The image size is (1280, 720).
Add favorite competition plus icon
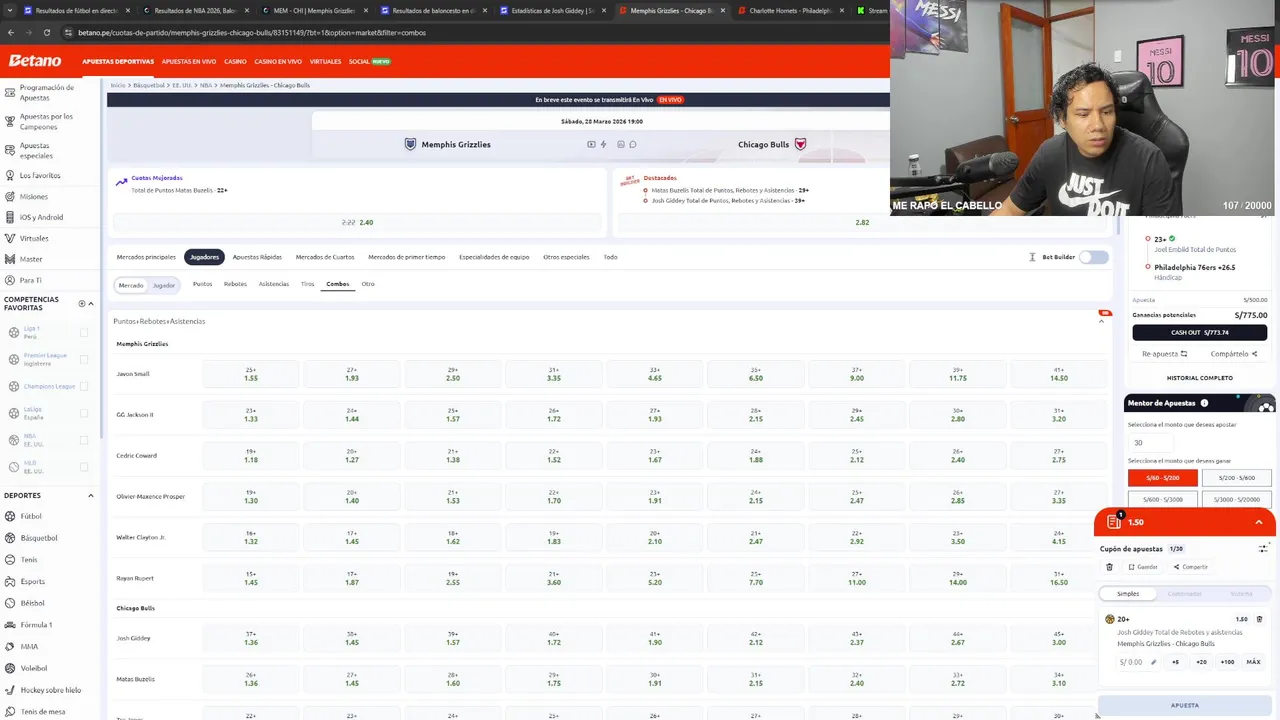(x=82, y=303)
